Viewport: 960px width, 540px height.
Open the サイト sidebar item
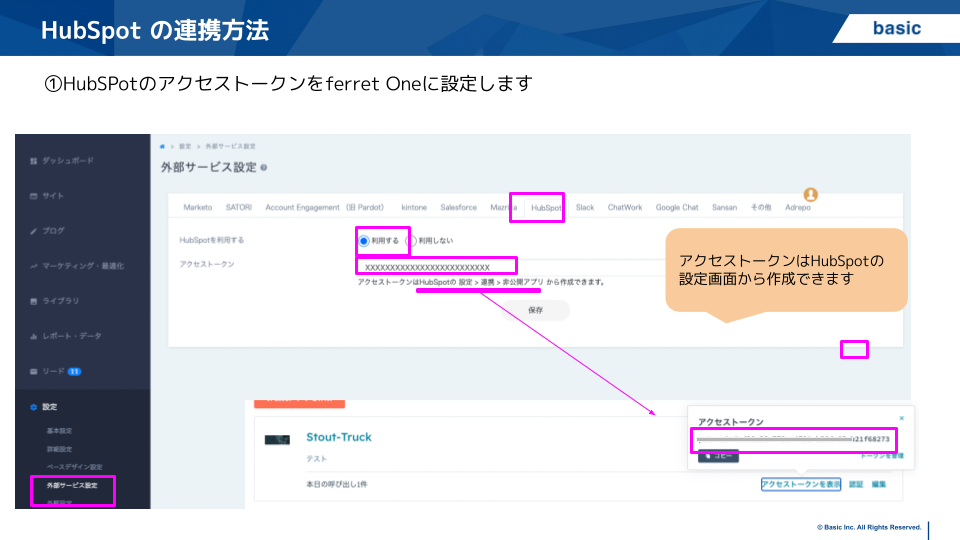point(47,196)
